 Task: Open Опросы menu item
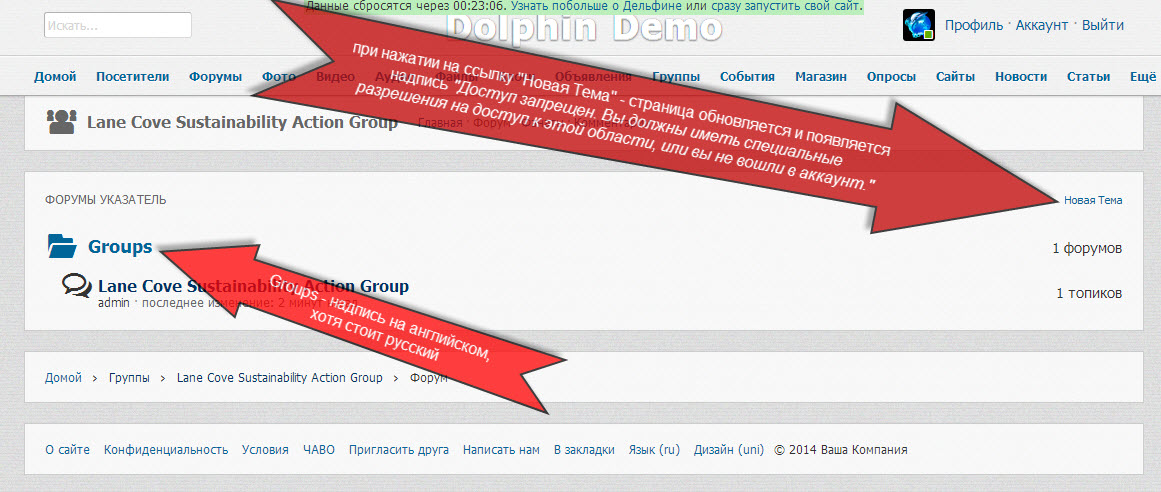(x=891, y=76)
